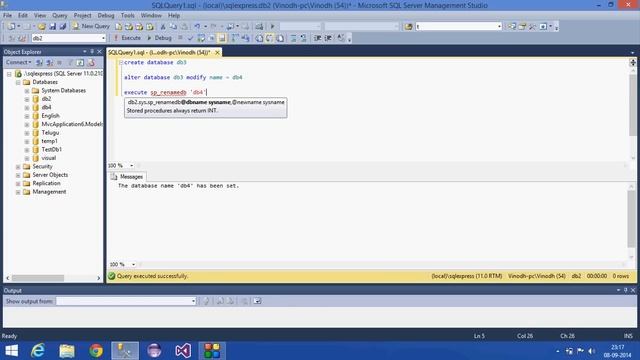Select the Telugu database in tree
This screenshot has height=360, width=640.
click(50, 133)
